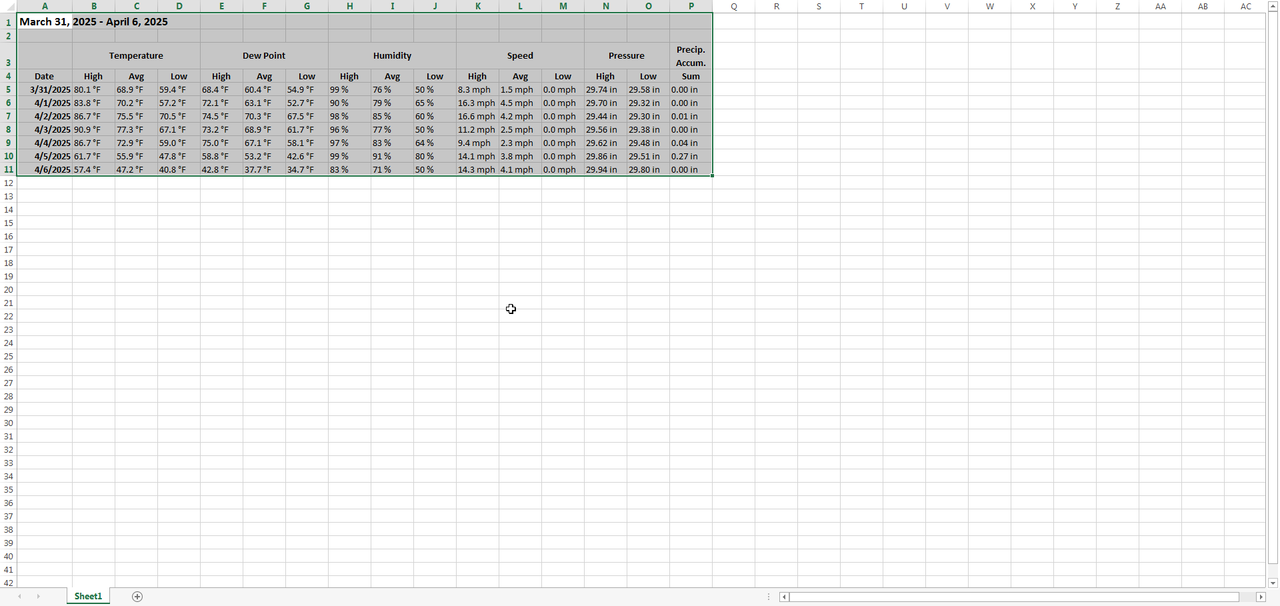
Task: Select row 11 header
Action: 9,169
